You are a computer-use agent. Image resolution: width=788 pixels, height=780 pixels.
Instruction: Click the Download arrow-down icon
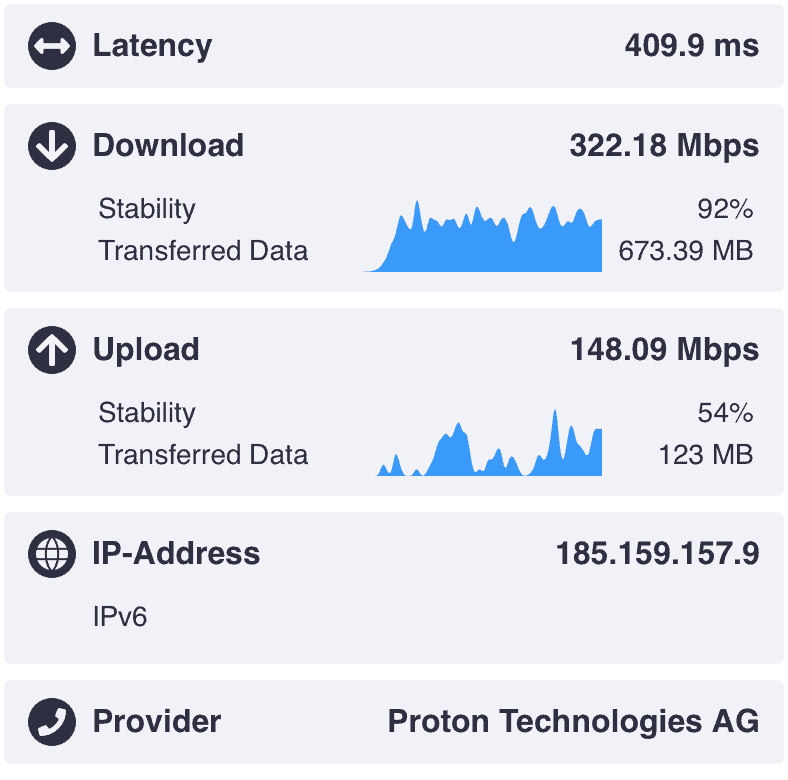pyautogui.click(x=52, y=146)
